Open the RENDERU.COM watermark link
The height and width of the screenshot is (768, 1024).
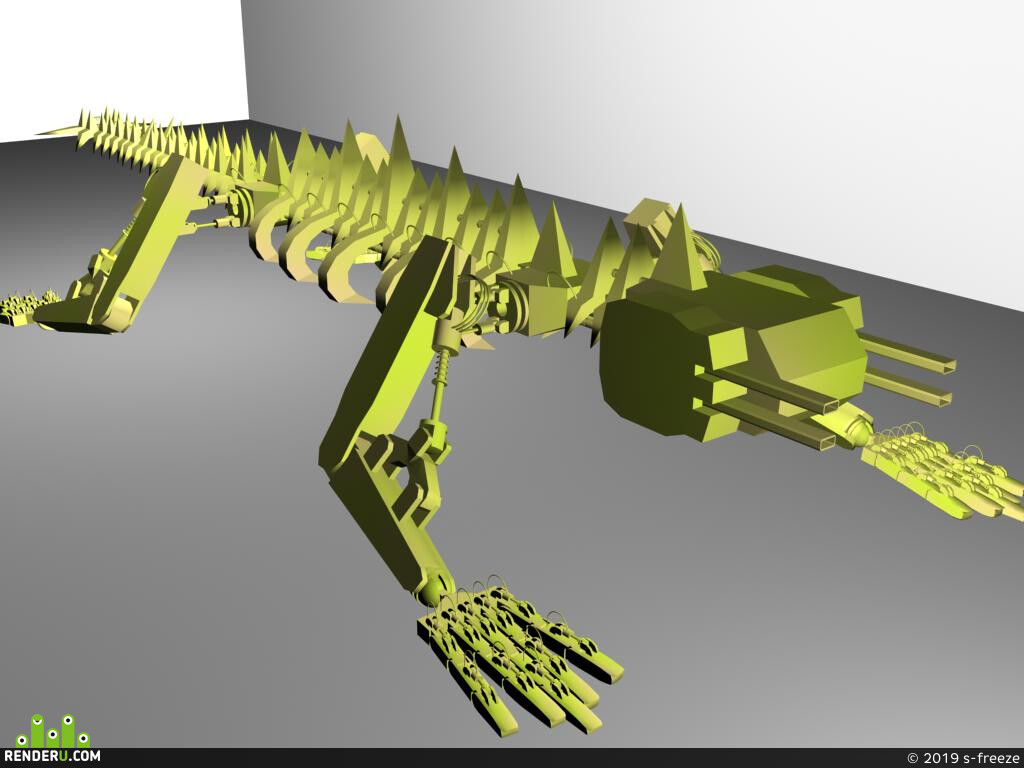click(x=52, y=756)
